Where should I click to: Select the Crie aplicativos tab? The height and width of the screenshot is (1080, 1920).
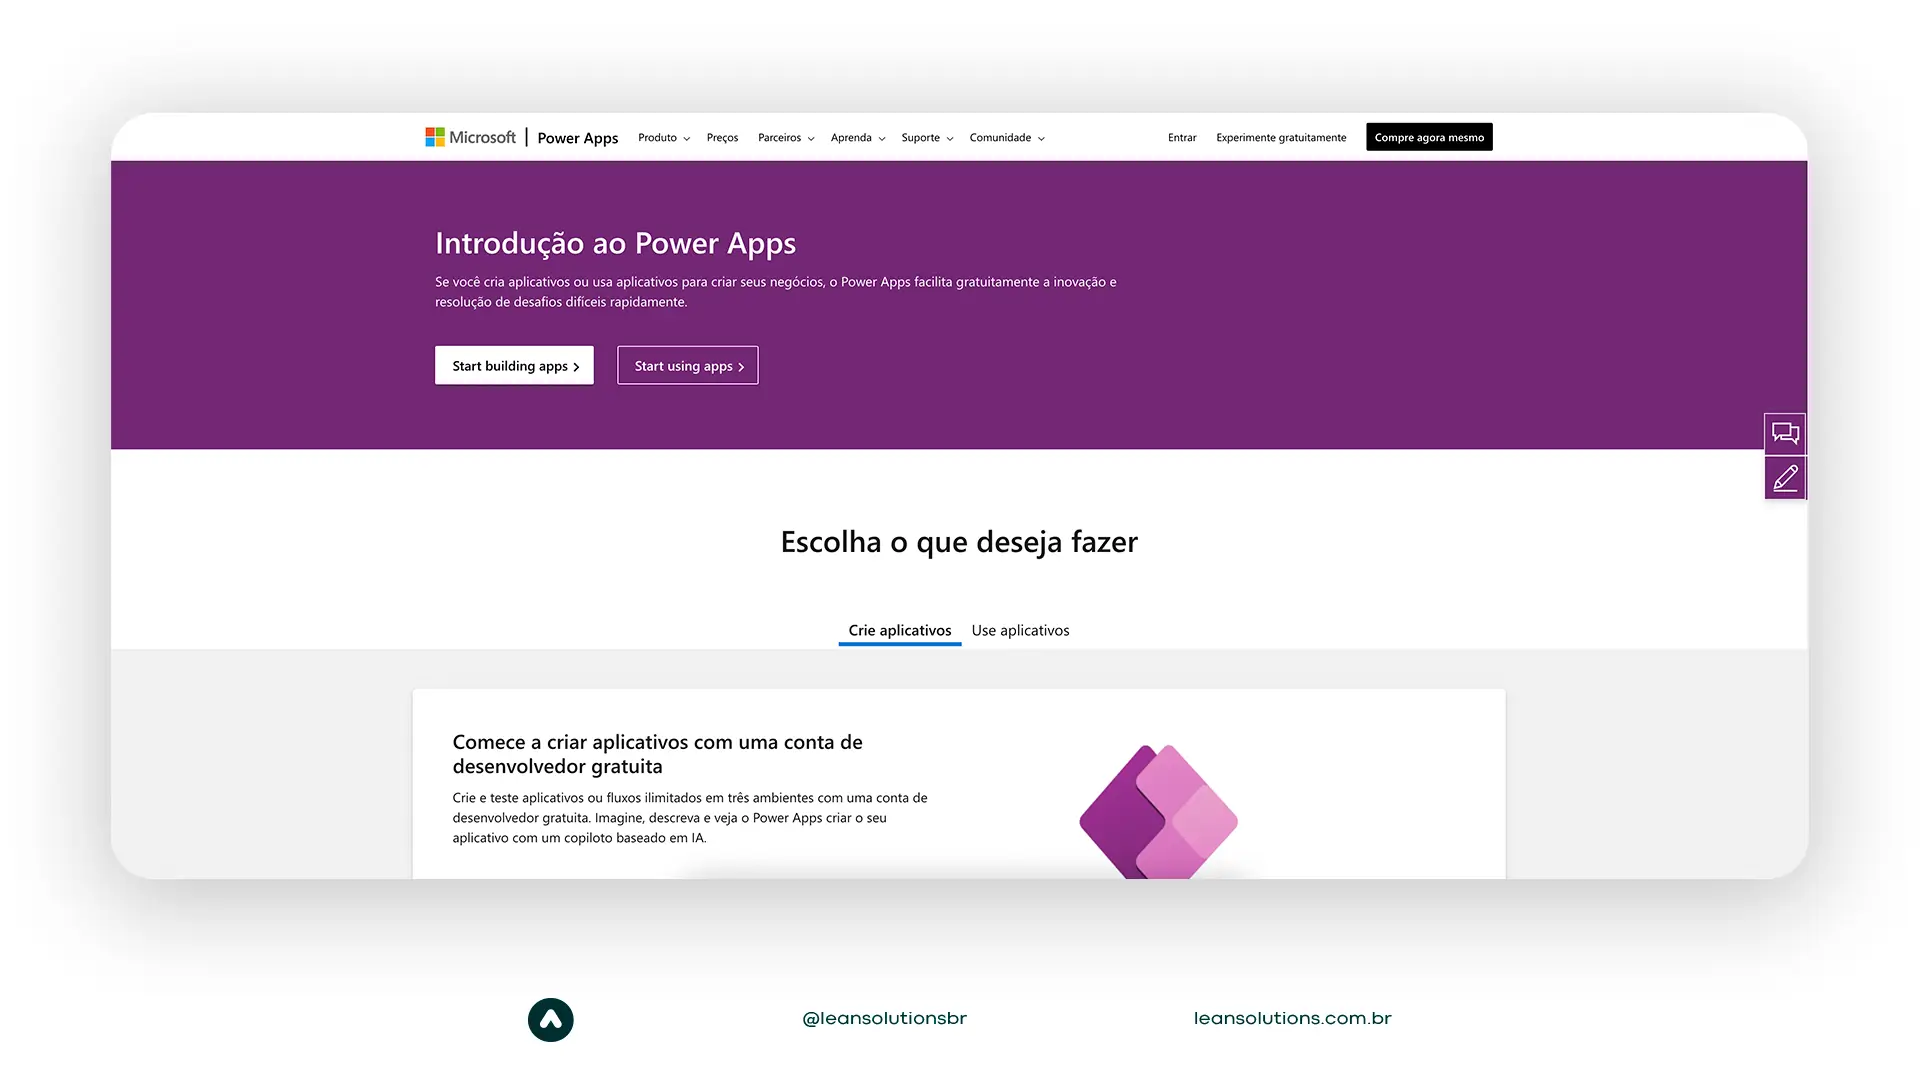pos(899,629)
